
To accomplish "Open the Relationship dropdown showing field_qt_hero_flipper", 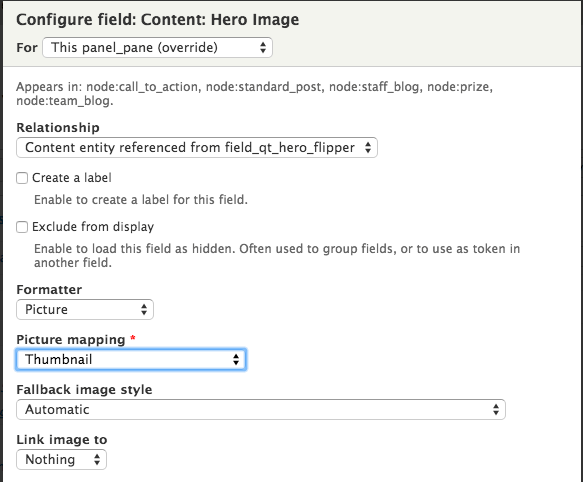I will 197,148.
